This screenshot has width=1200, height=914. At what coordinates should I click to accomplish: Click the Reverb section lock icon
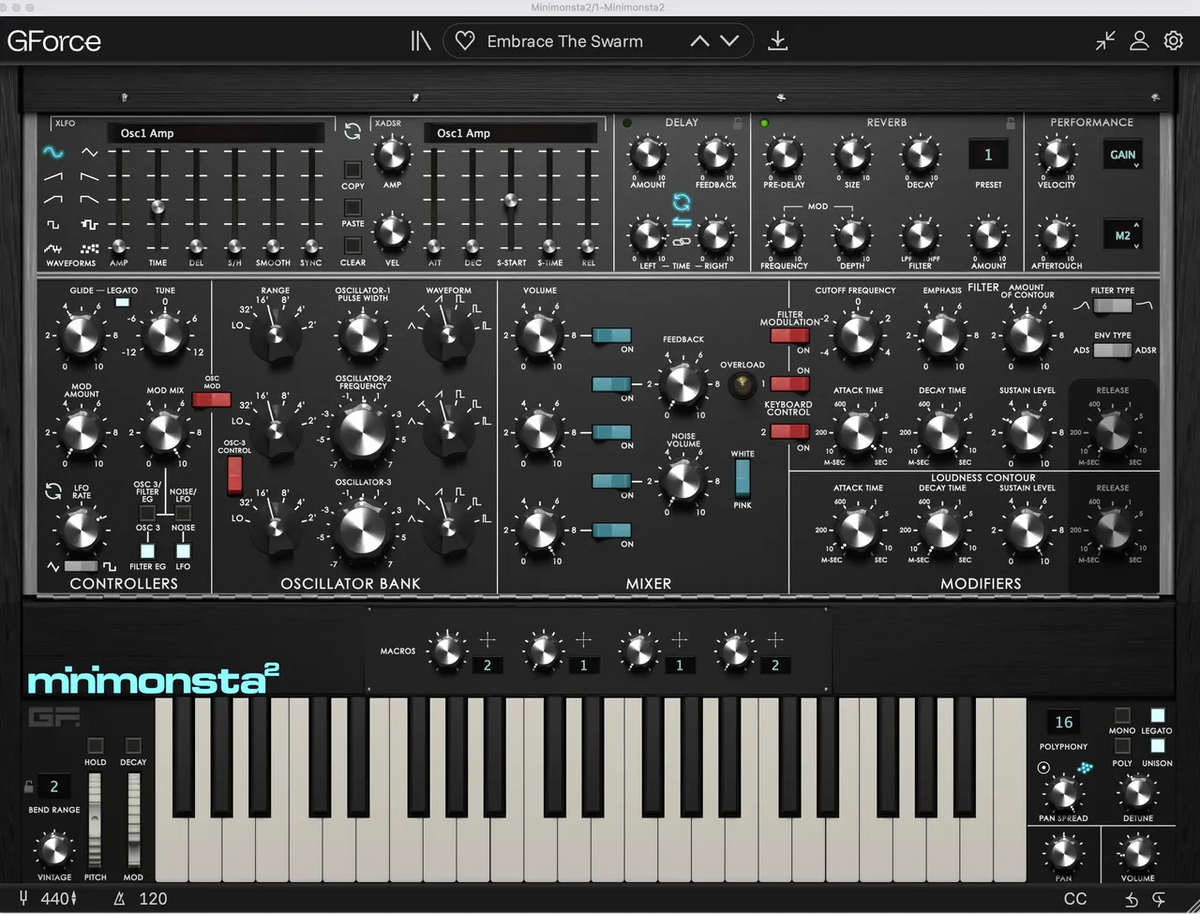coord(1011,123)
